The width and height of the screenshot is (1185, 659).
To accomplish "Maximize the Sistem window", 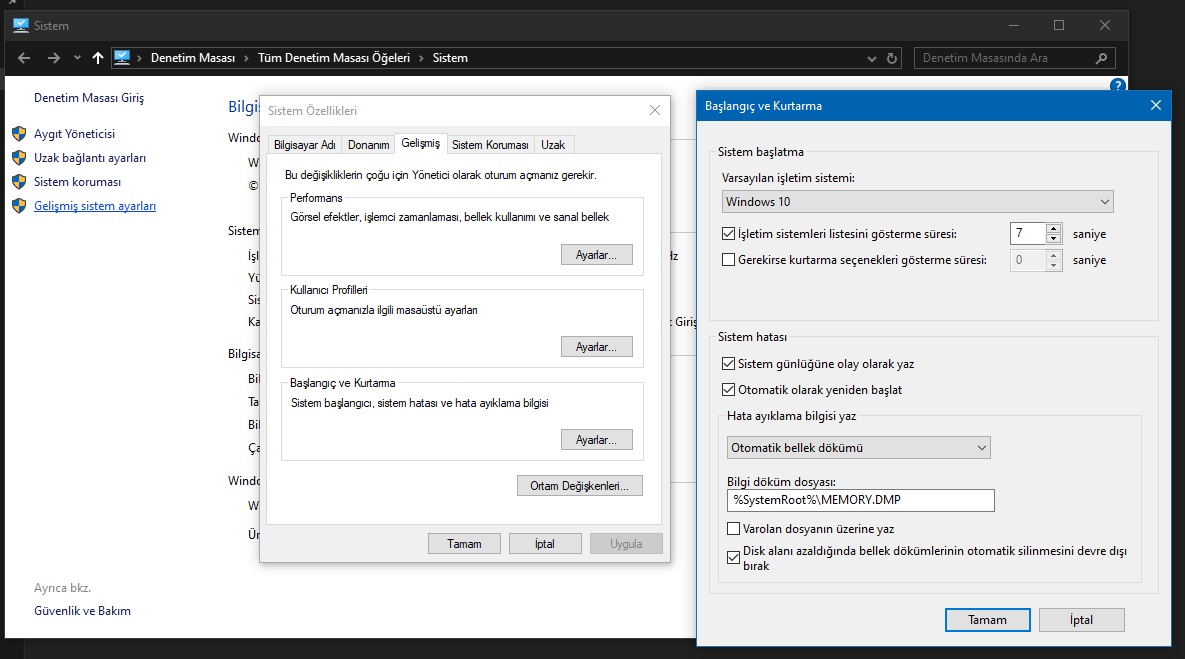I will (x=1059, y=26).
